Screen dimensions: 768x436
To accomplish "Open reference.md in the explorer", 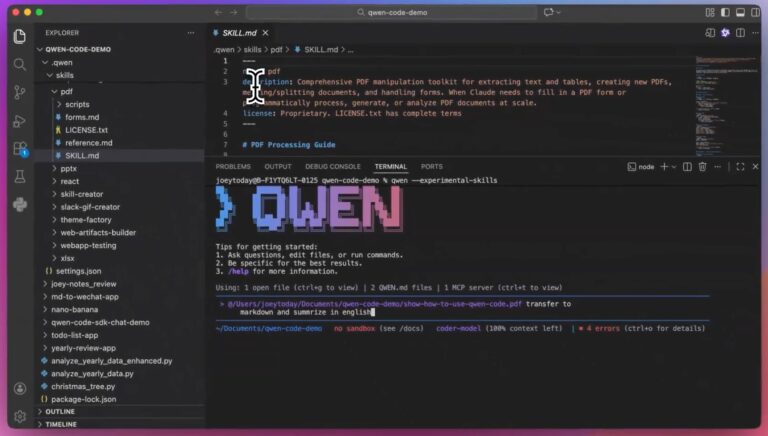I will tap(89, 143).
